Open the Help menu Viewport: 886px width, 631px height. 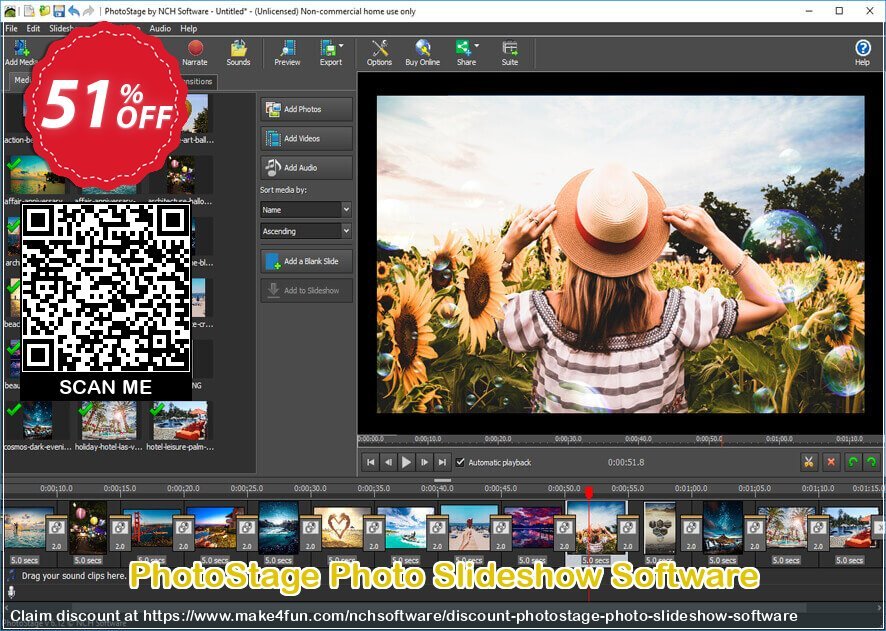click(189, 28)
